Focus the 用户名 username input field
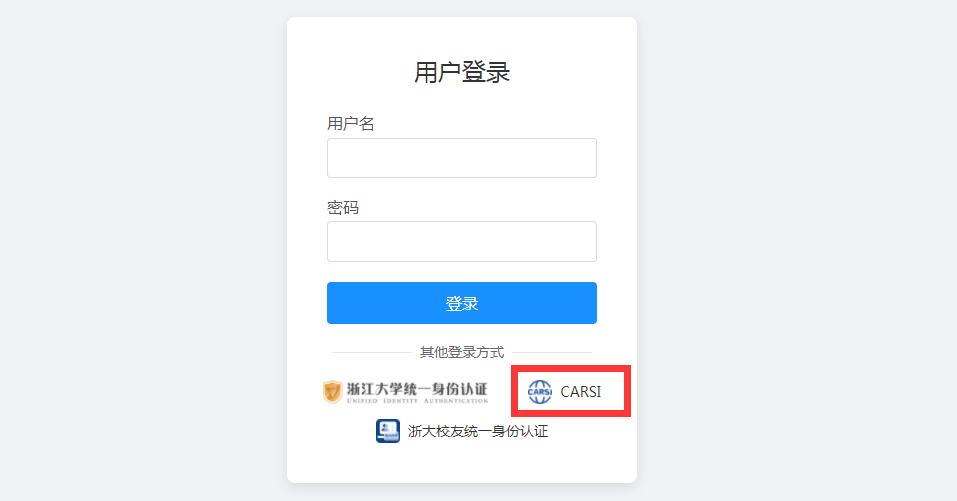 [x=461, y=158]
